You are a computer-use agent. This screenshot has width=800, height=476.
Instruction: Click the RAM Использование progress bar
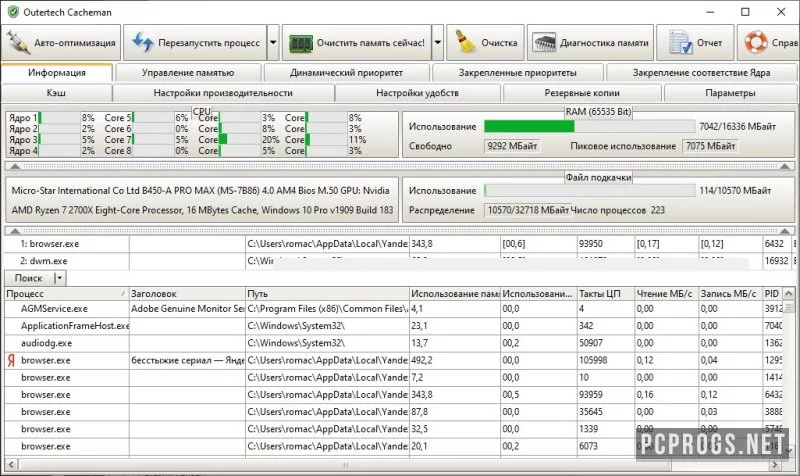(x=589, y=126)
